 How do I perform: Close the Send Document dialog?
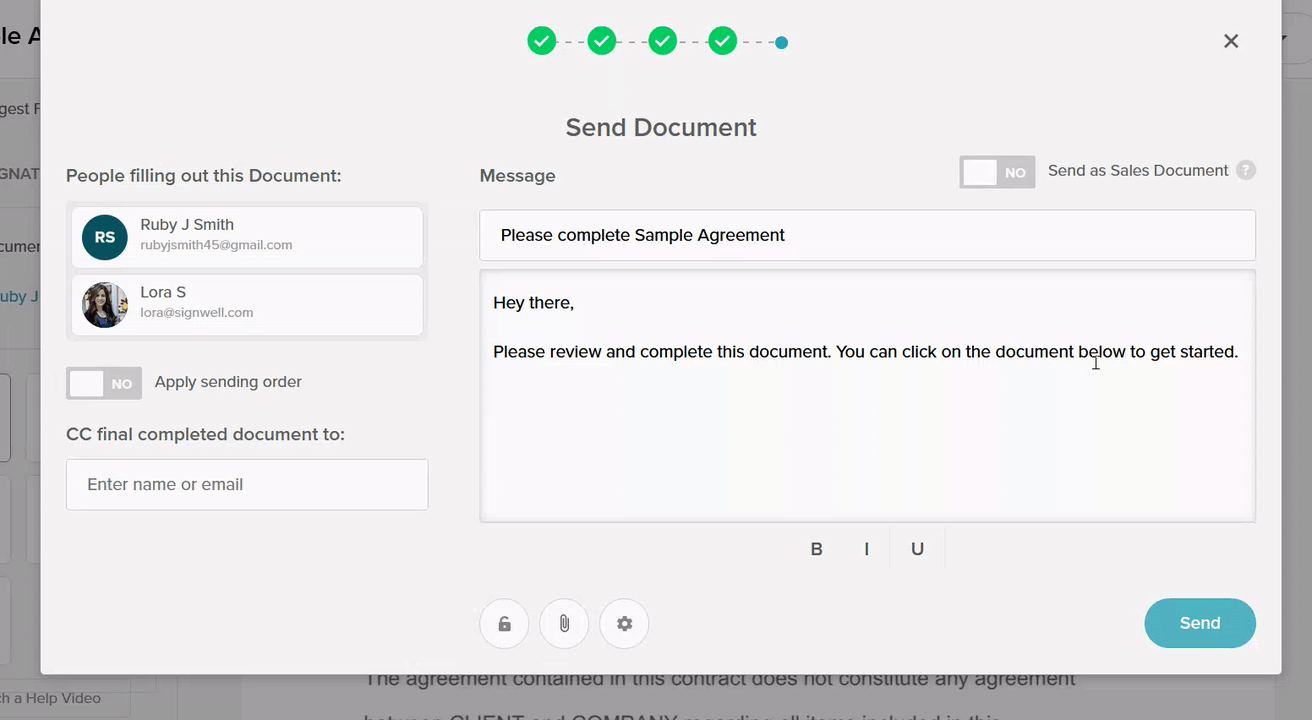tap(1231, 41)
